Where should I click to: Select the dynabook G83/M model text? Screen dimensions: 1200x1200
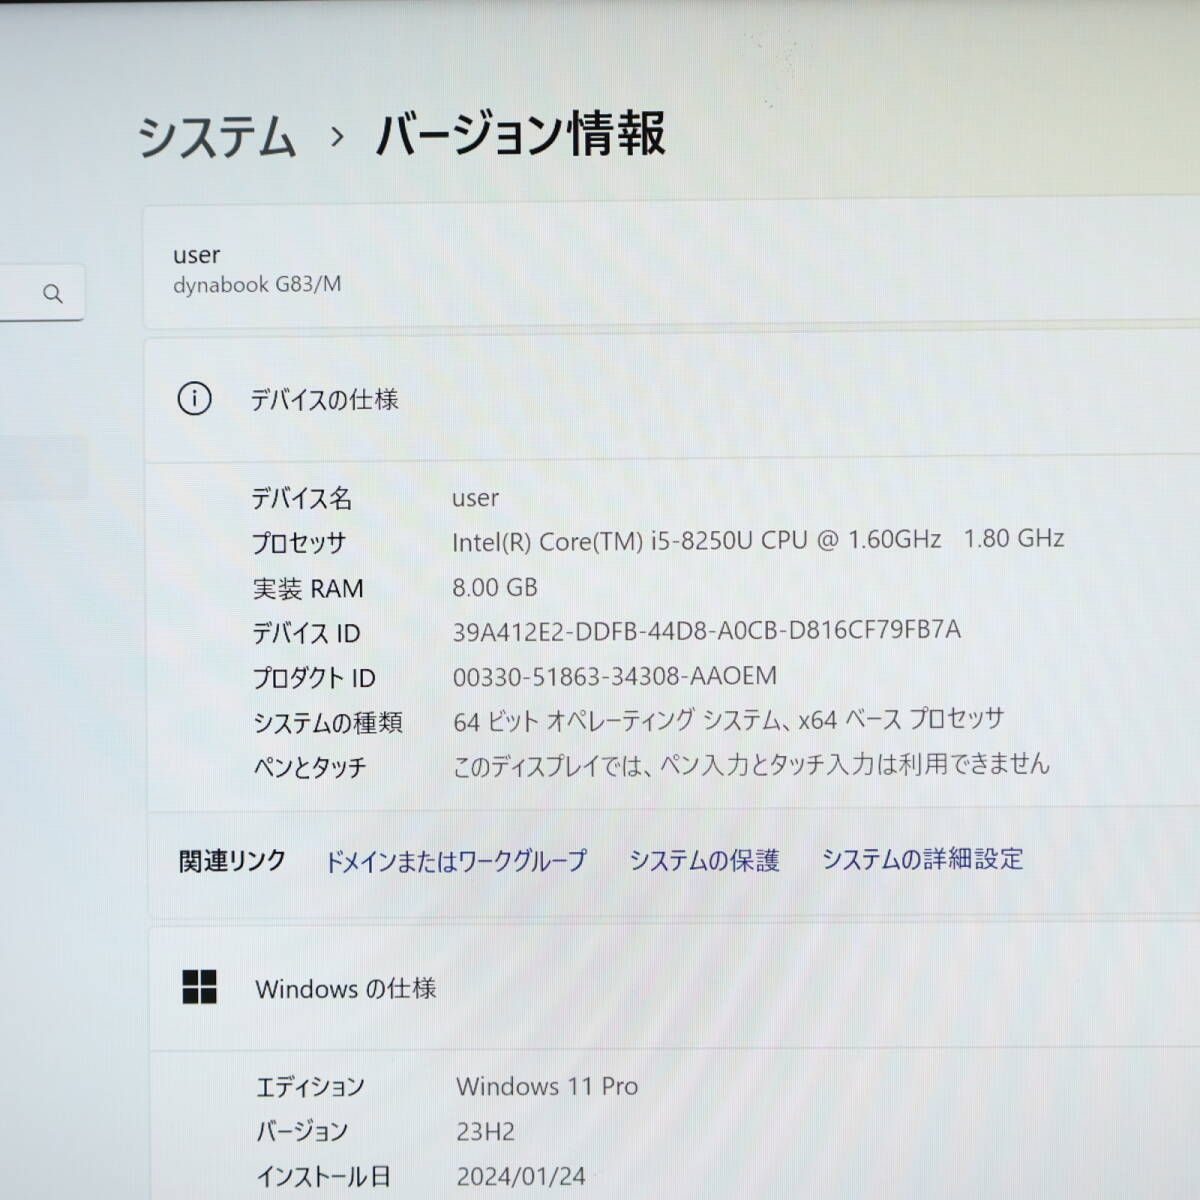[x=257, y=284]
